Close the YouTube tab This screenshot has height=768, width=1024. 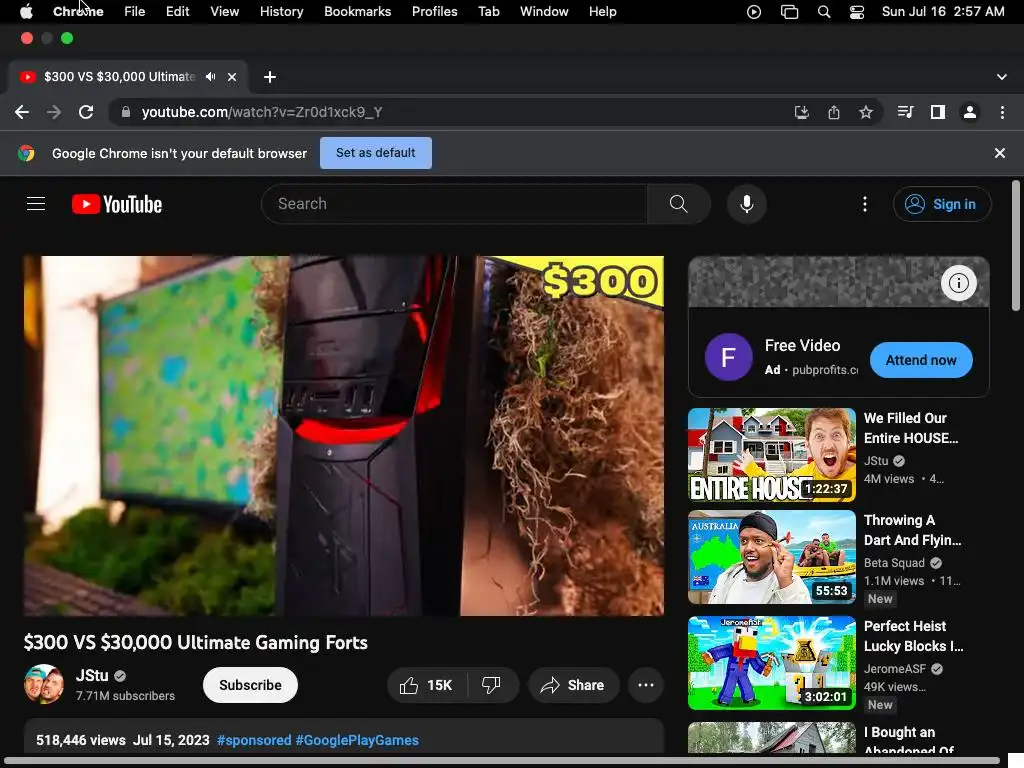[232, 77]
